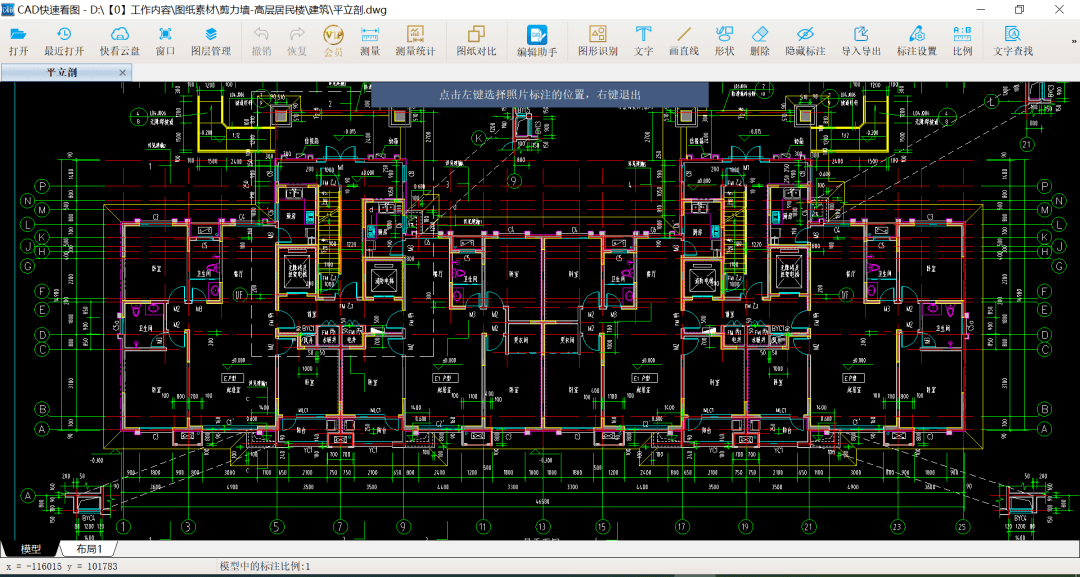Screen dimensions: 1080x577
Task: Select the 测量 measure tool
Action: pyautogui.click(x=370, y=40)
